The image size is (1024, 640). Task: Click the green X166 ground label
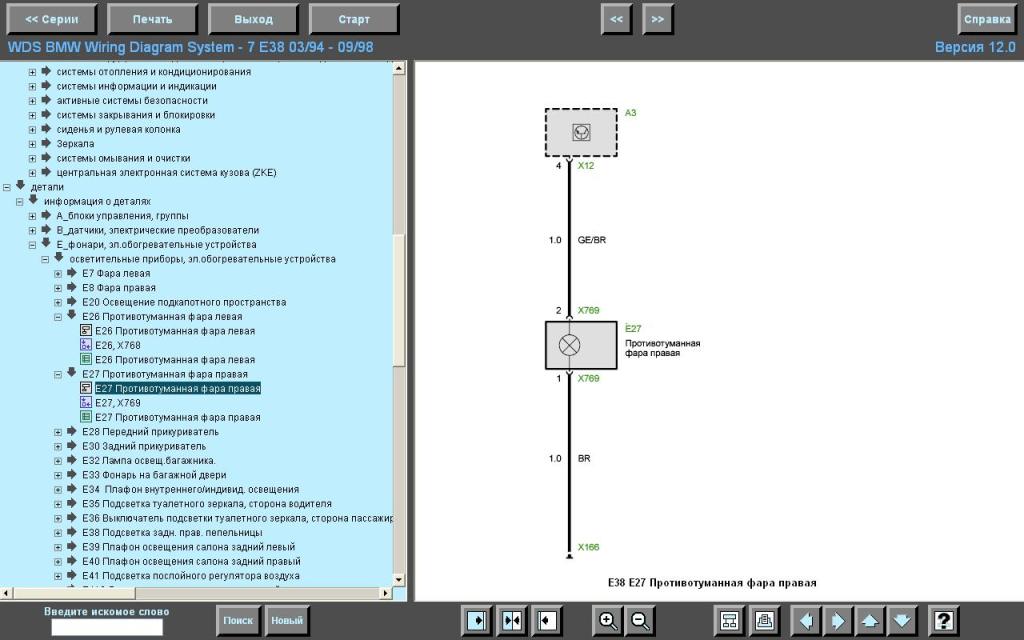point(588,547)
